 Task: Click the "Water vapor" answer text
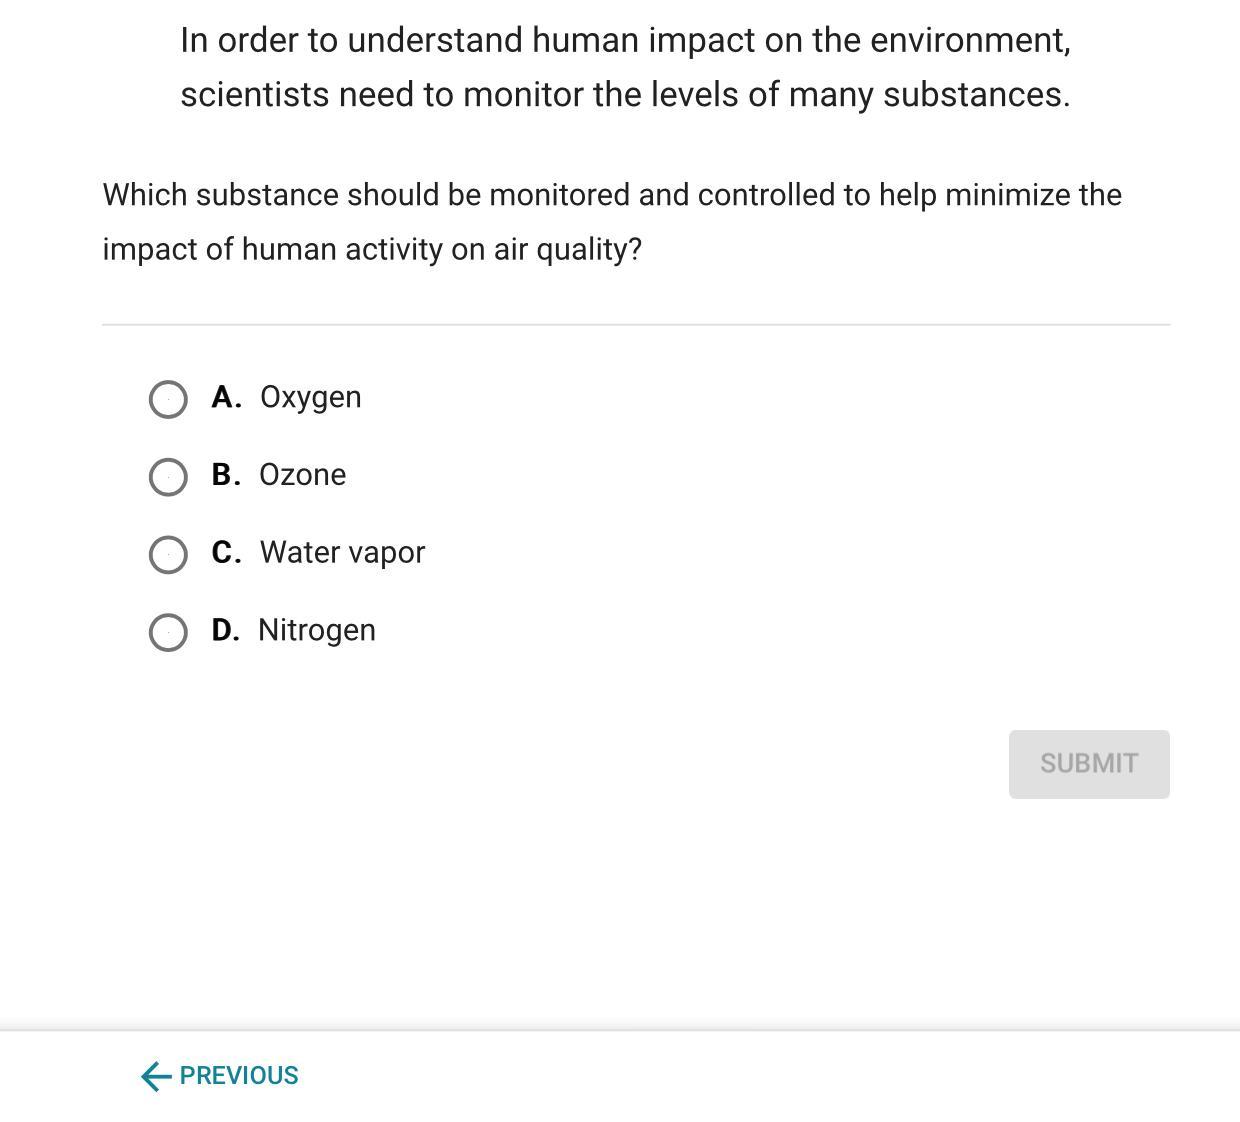(342, 553)
